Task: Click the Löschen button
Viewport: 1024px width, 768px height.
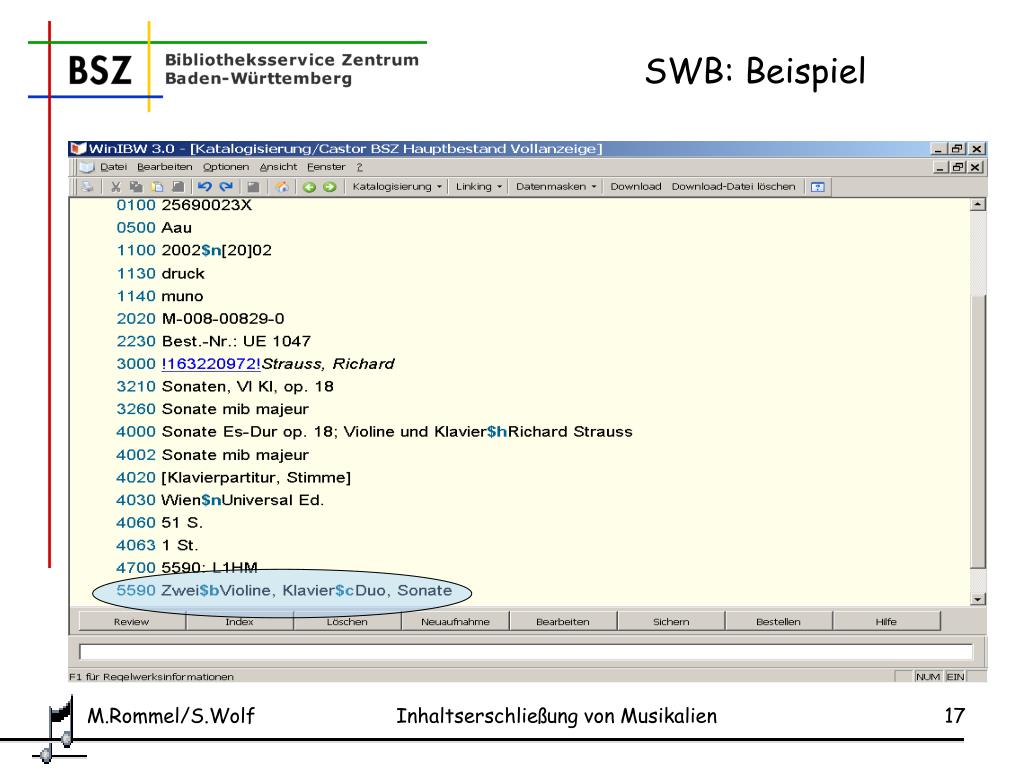Action: point(347,622)
